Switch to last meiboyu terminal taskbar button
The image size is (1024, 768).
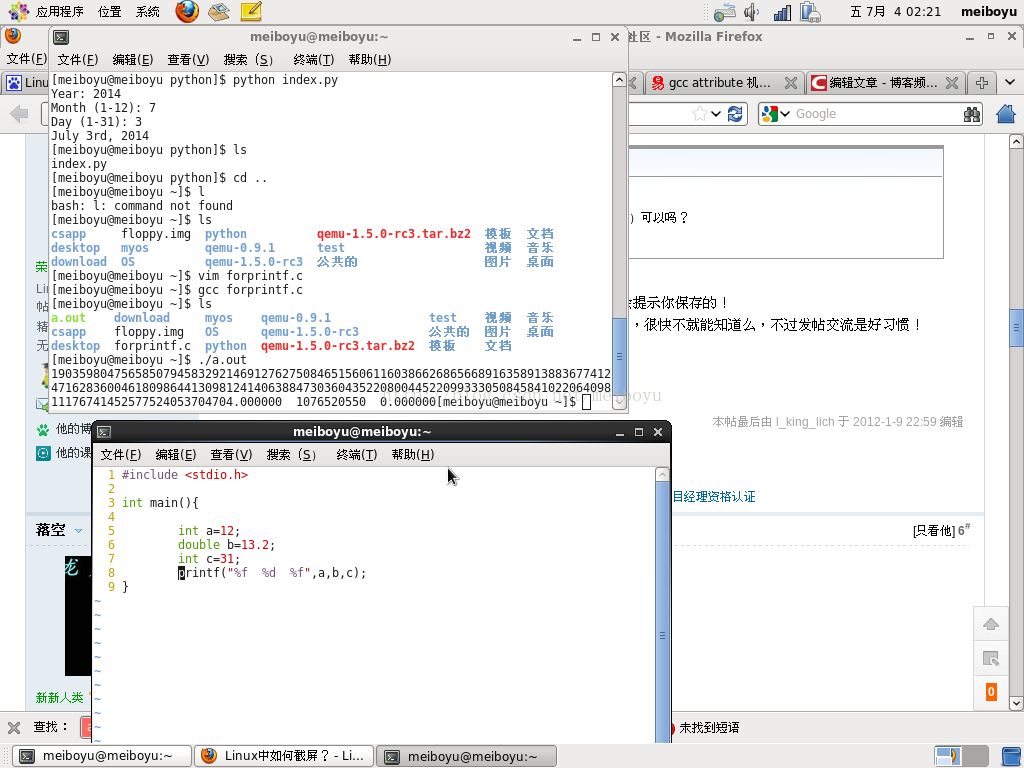[x=466, y=756]
